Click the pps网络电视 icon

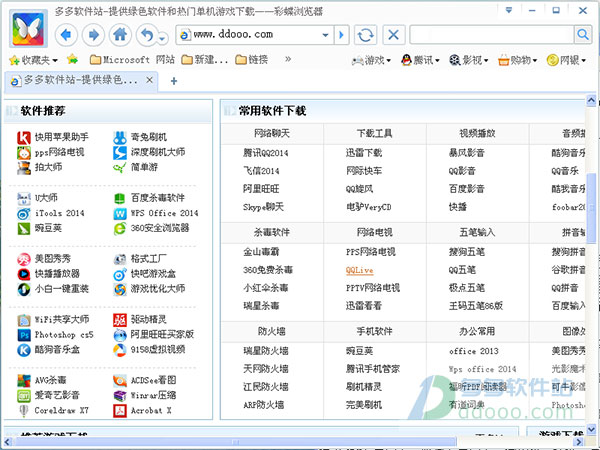pyautogui.click(x=24, y=153)
